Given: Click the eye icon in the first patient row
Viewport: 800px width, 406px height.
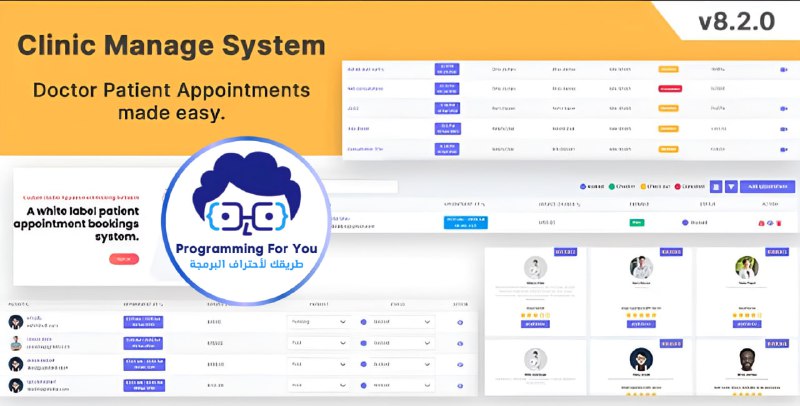Looking at the screenshot, I should [460, 322].
